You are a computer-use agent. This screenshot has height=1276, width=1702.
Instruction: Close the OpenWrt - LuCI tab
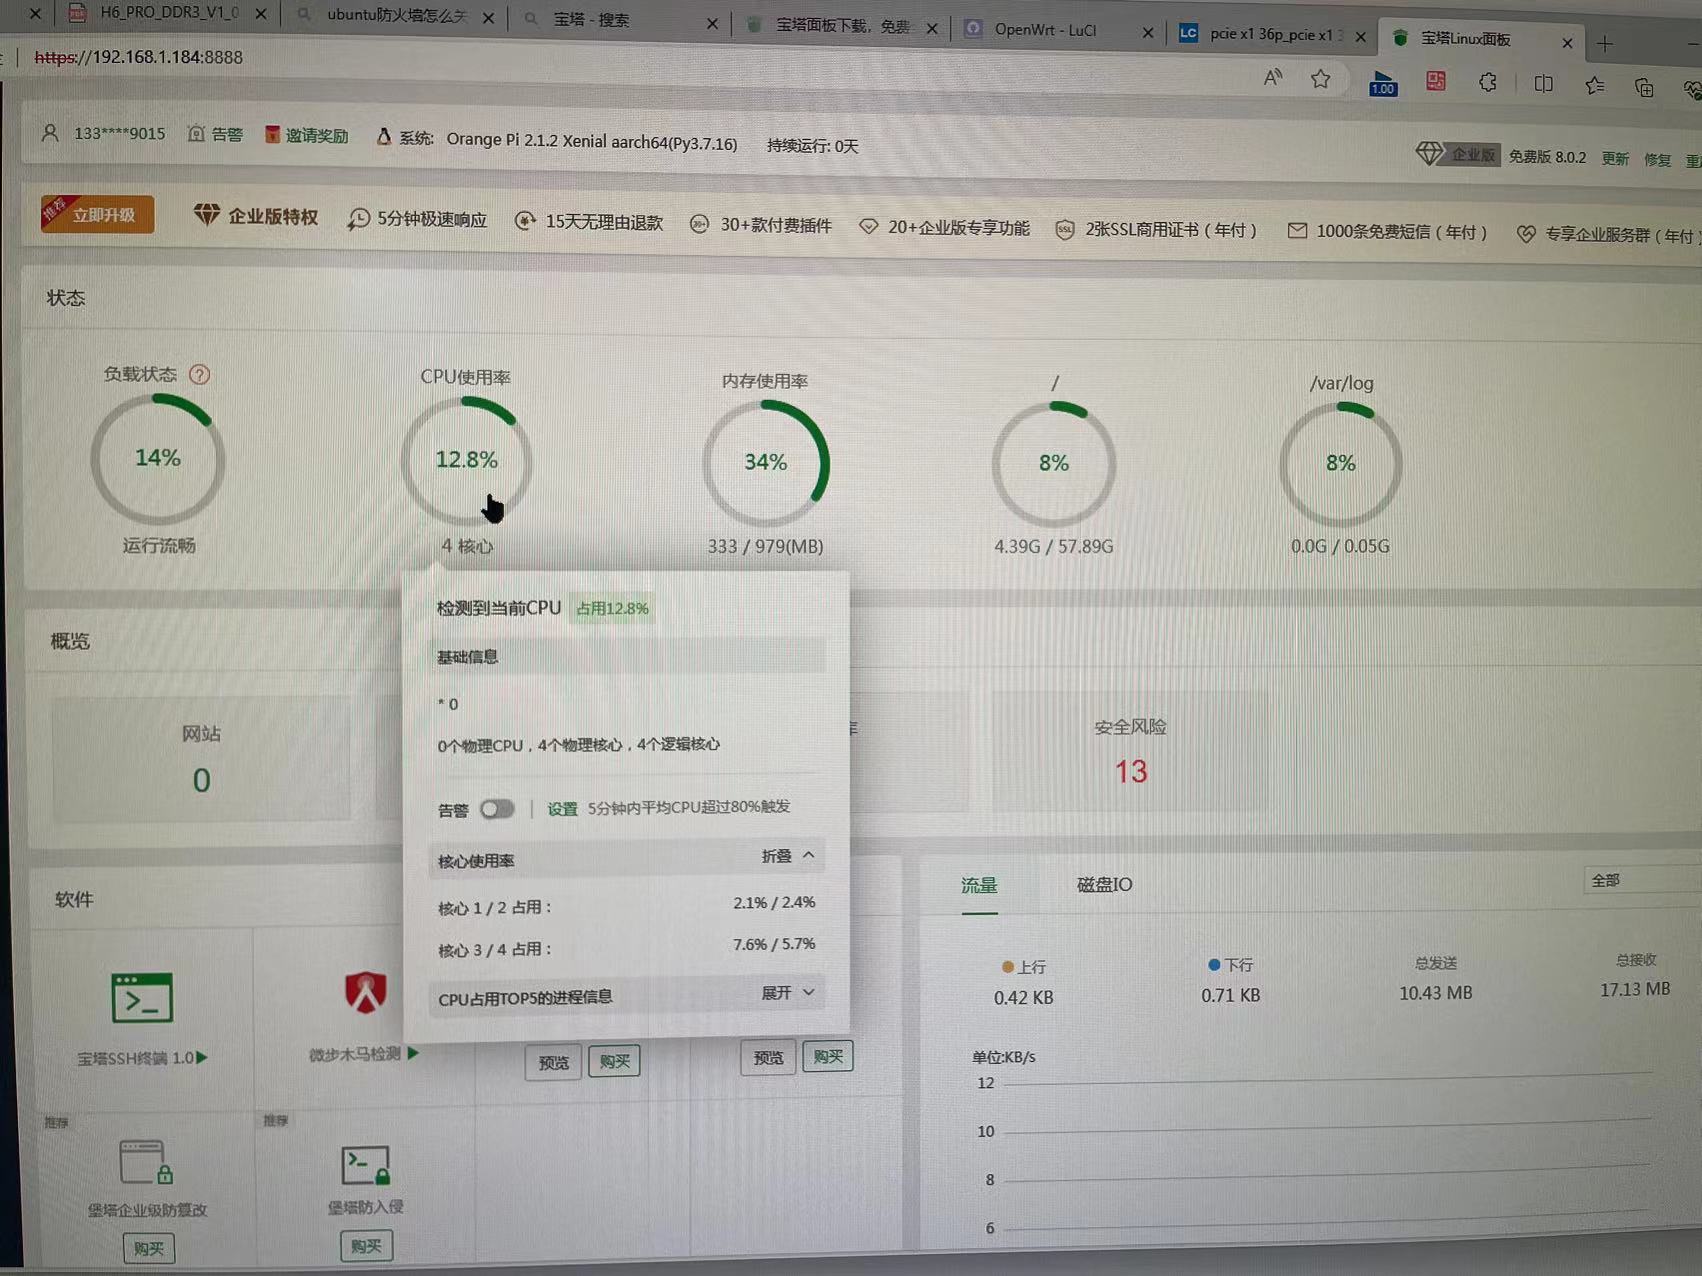1147,33
